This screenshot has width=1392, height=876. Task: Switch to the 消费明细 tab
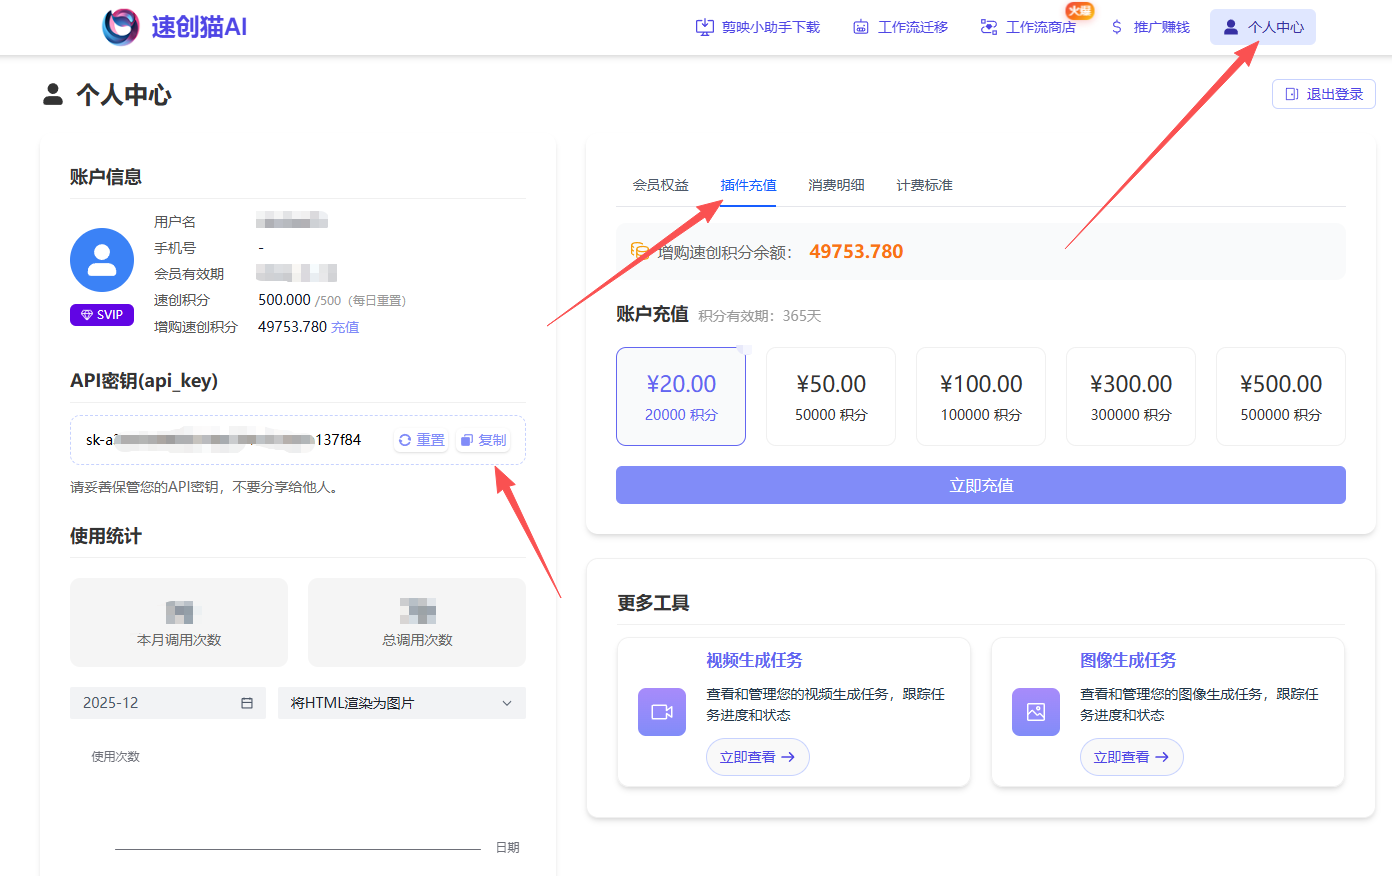point(836,185)
